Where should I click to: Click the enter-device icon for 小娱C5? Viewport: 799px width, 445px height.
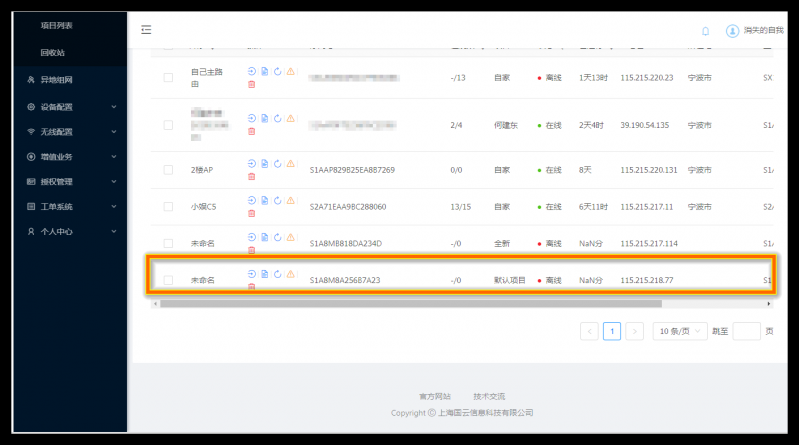[252, 200]
